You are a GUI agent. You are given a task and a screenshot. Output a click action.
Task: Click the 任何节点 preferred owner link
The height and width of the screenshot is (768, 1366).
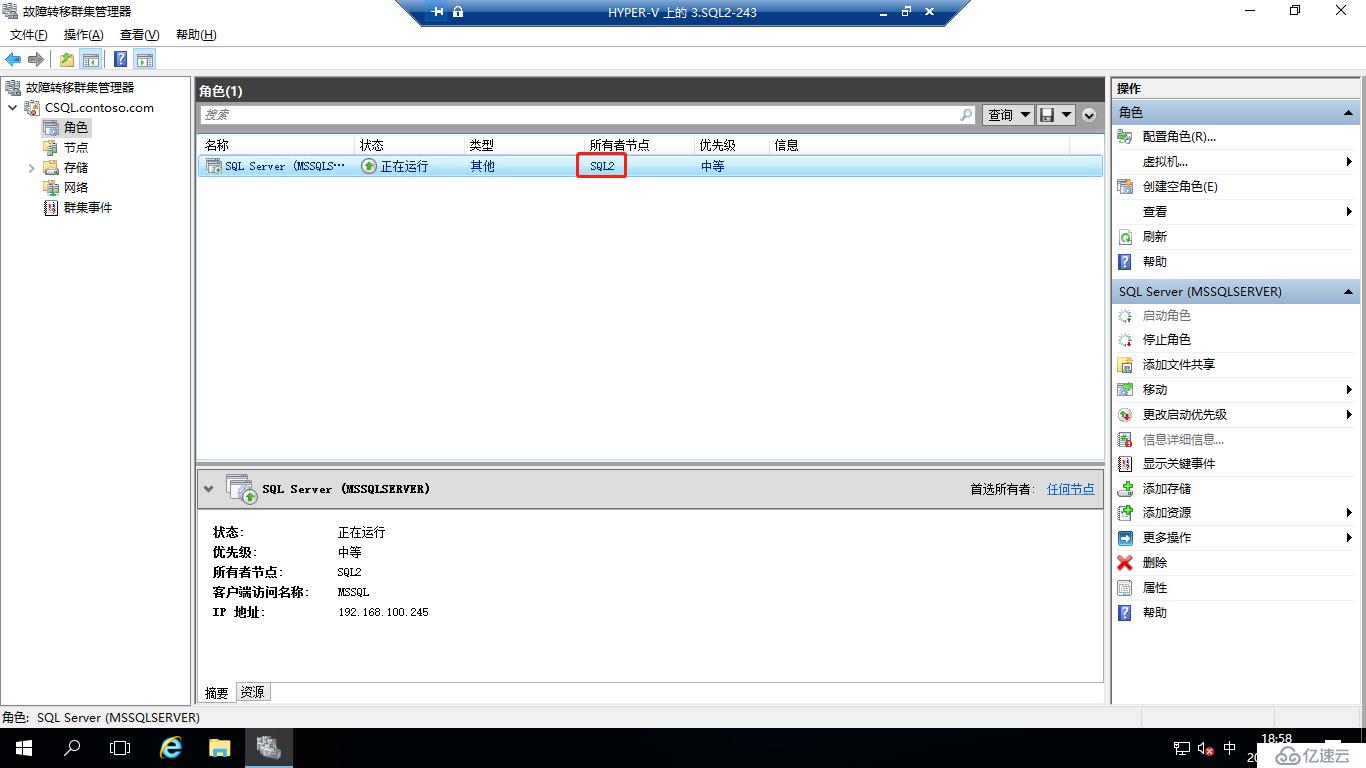[x=1070, y=489]
